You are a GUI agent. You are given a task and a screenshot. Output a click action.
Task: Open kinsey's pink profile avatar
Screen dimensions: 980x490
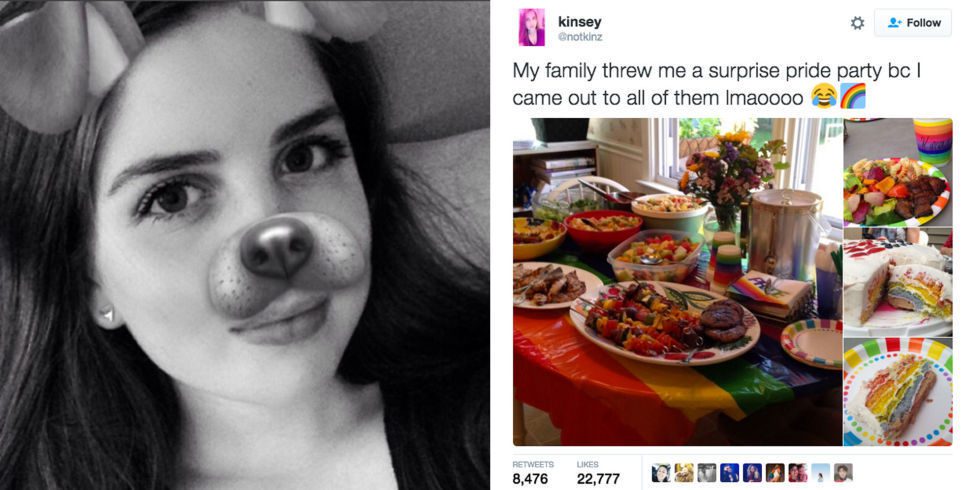(x=531, y=28)
